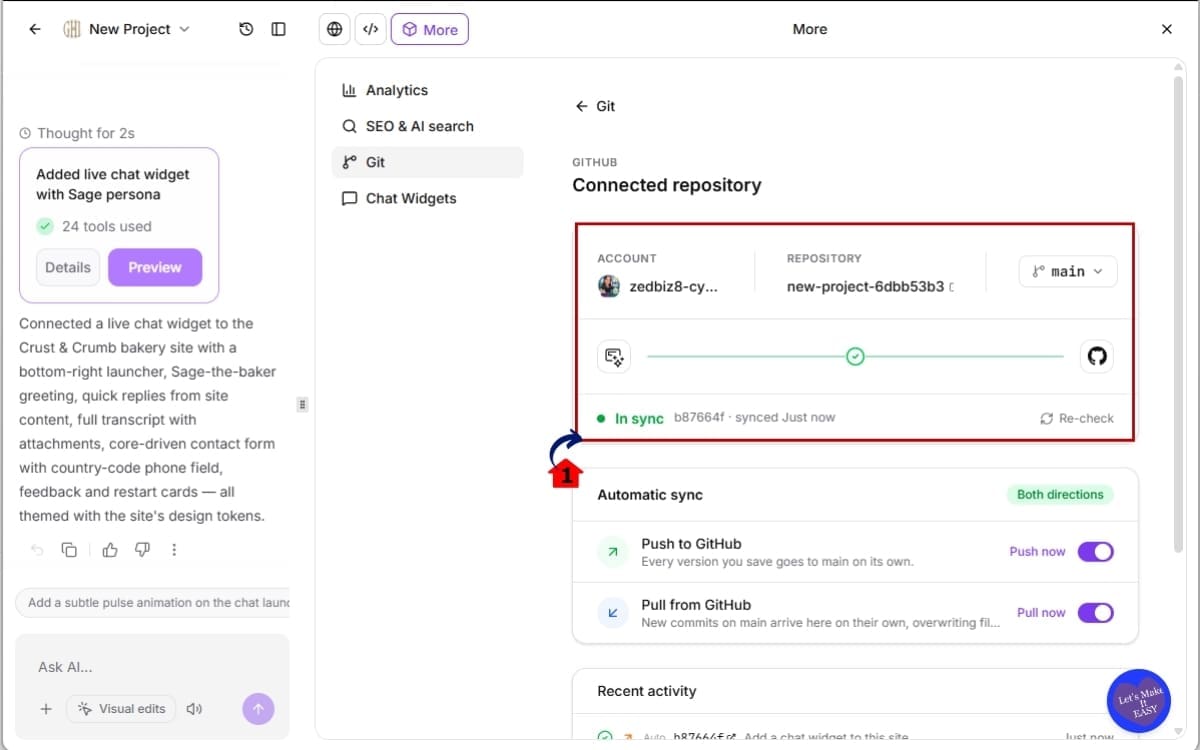Enable Visual edits mode
The width and height of the screenshot is (1200, 750).
tap(121, 709)
